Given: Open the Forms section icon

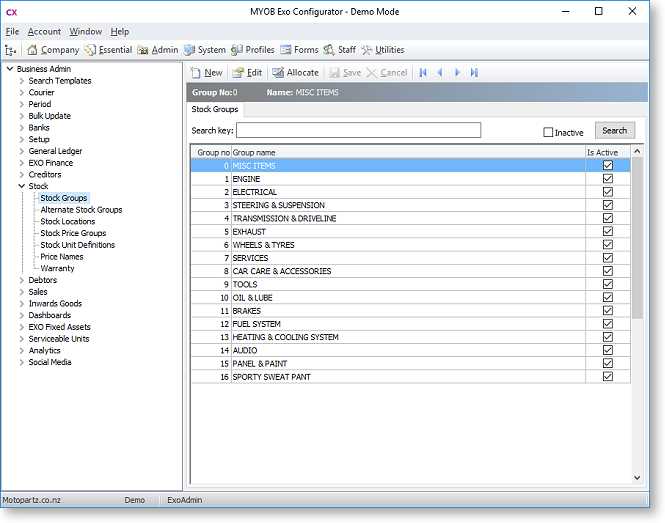Looking at the screenshot, I should 286,50.
